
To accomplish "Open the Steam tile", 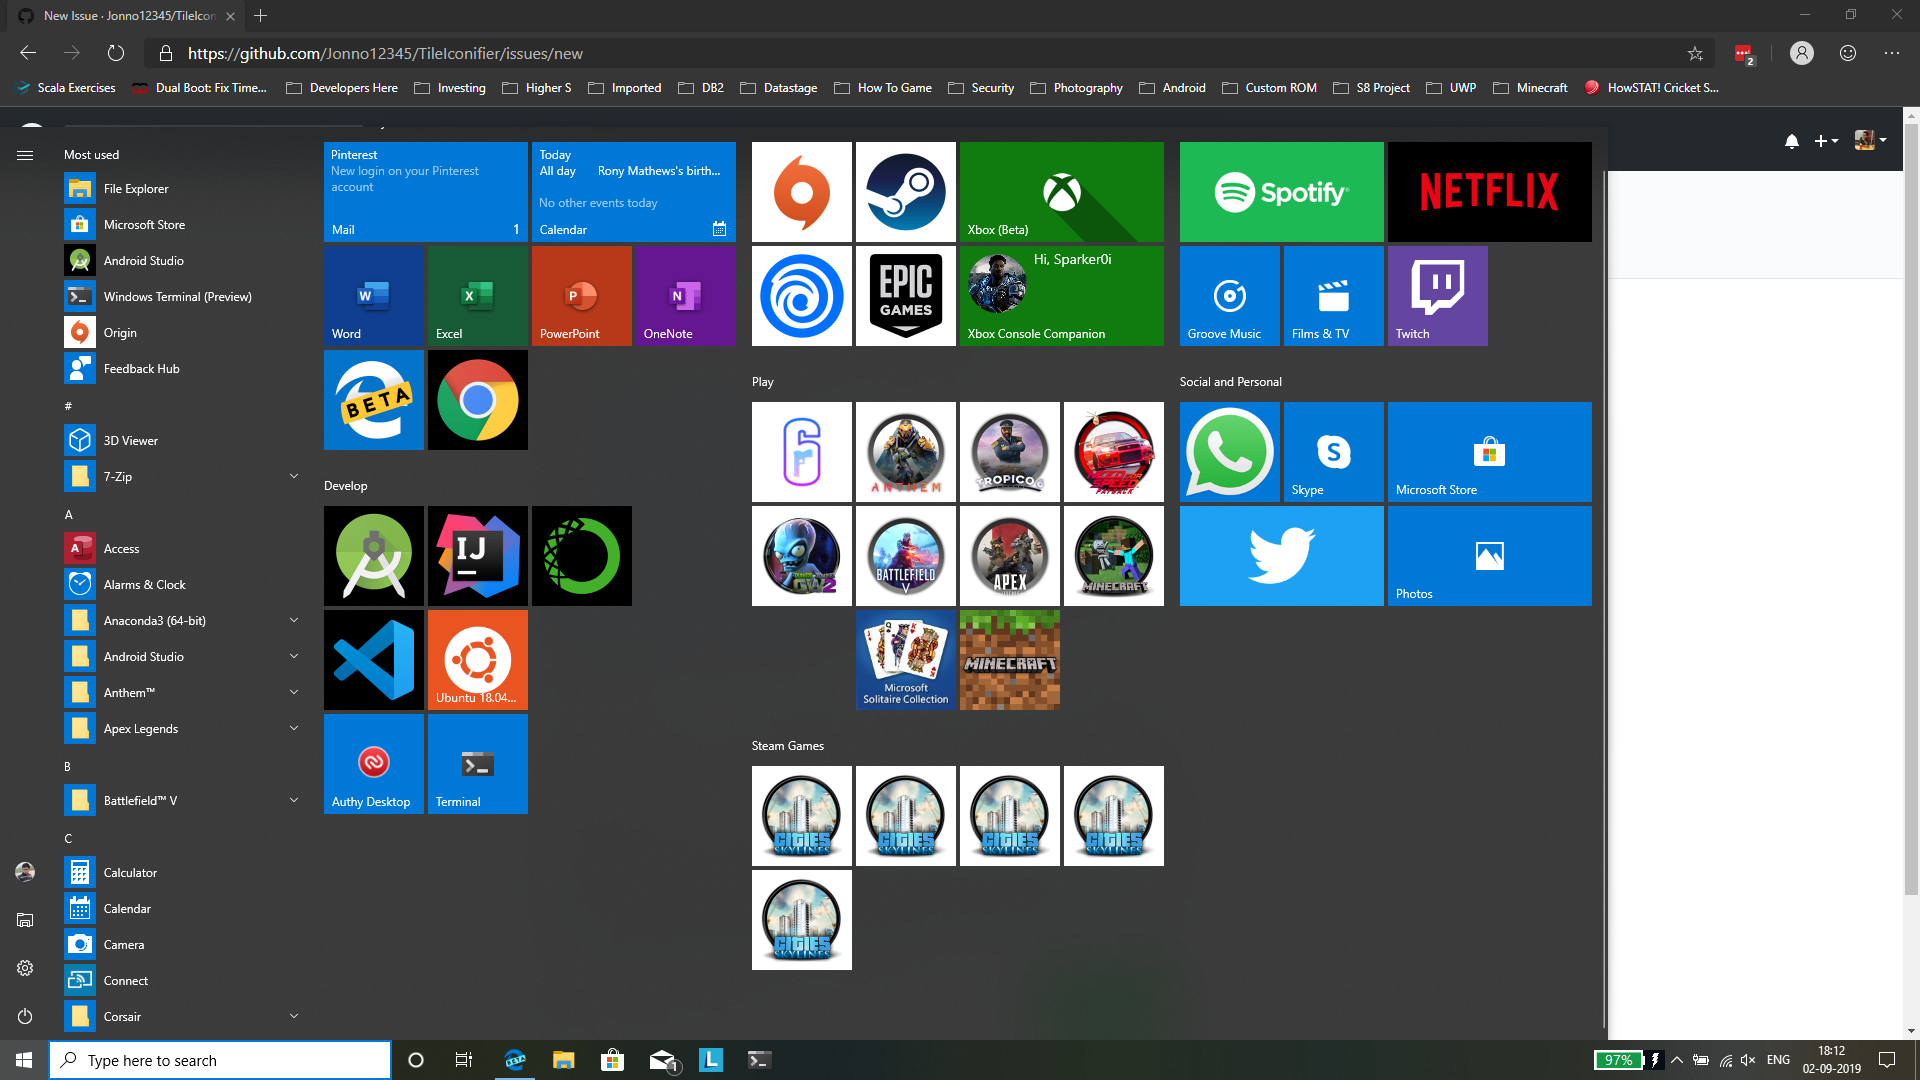I will coord(905,192).
